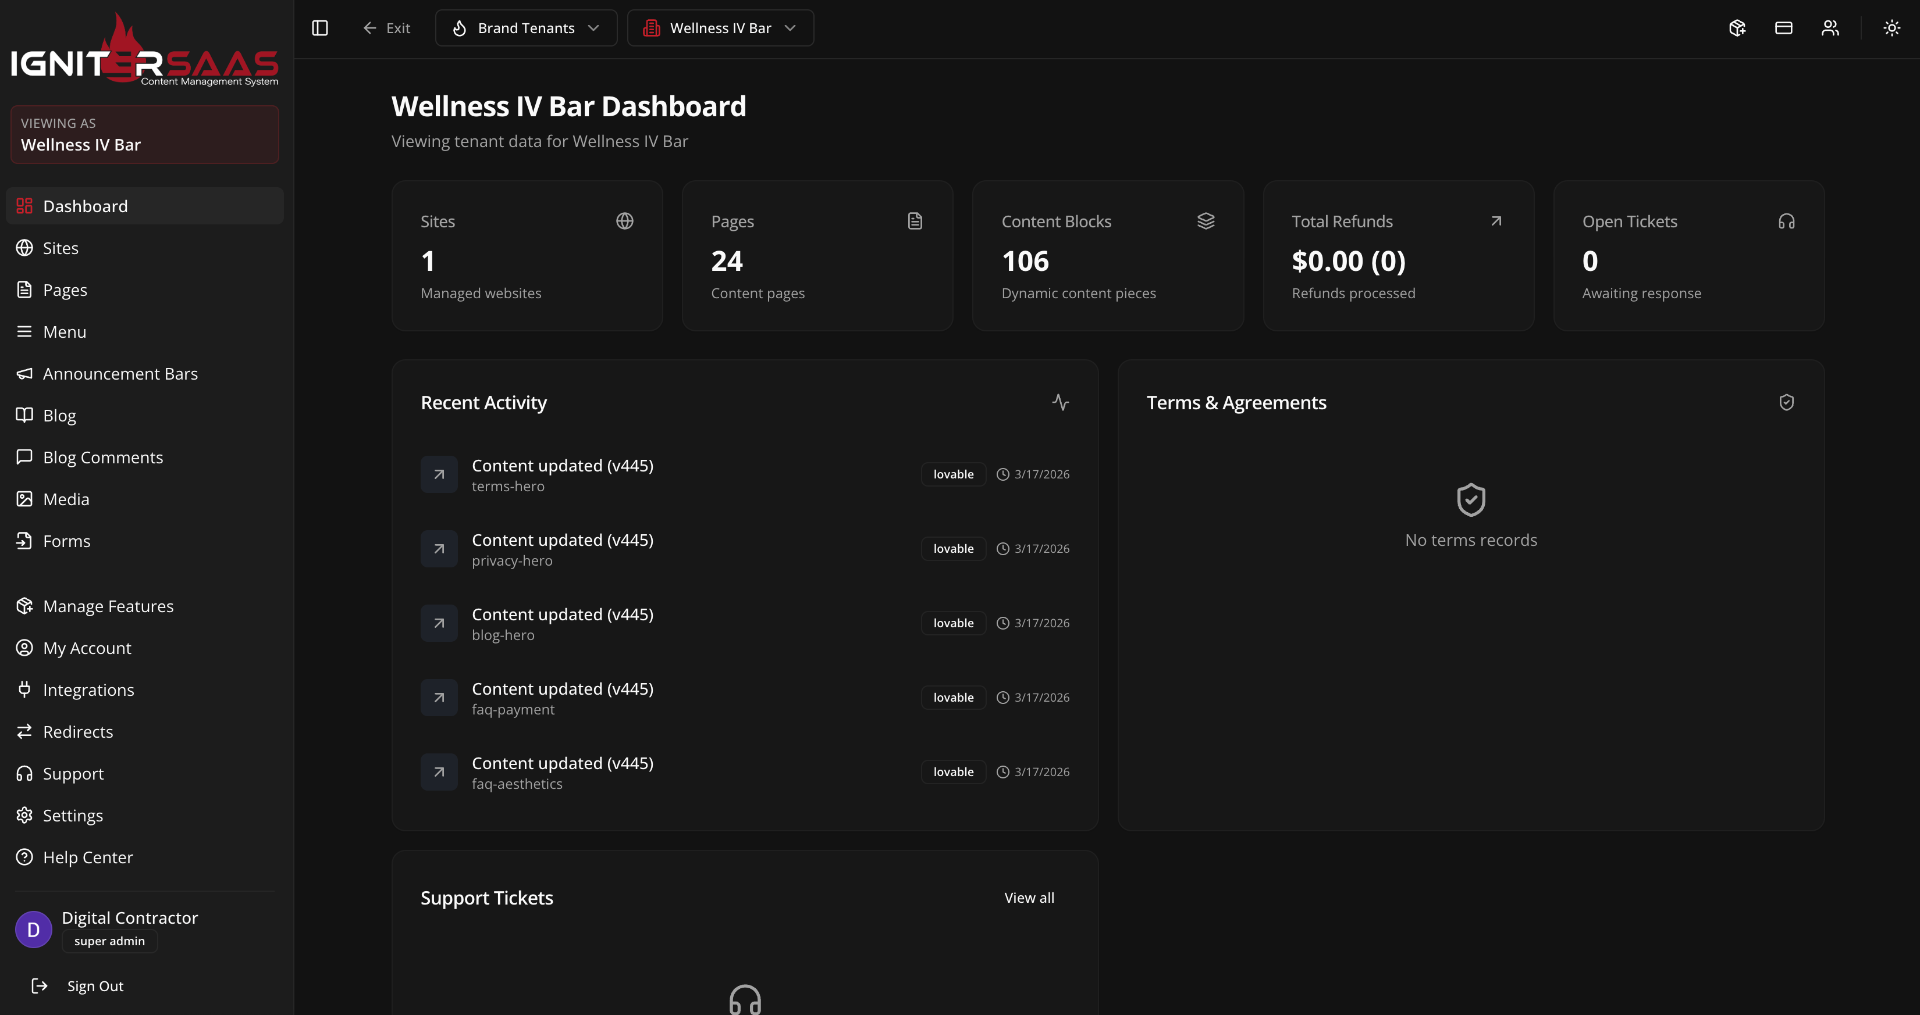1920x1015 pixels.
Task: Click the credit card billing icon
Action: 1783,28
